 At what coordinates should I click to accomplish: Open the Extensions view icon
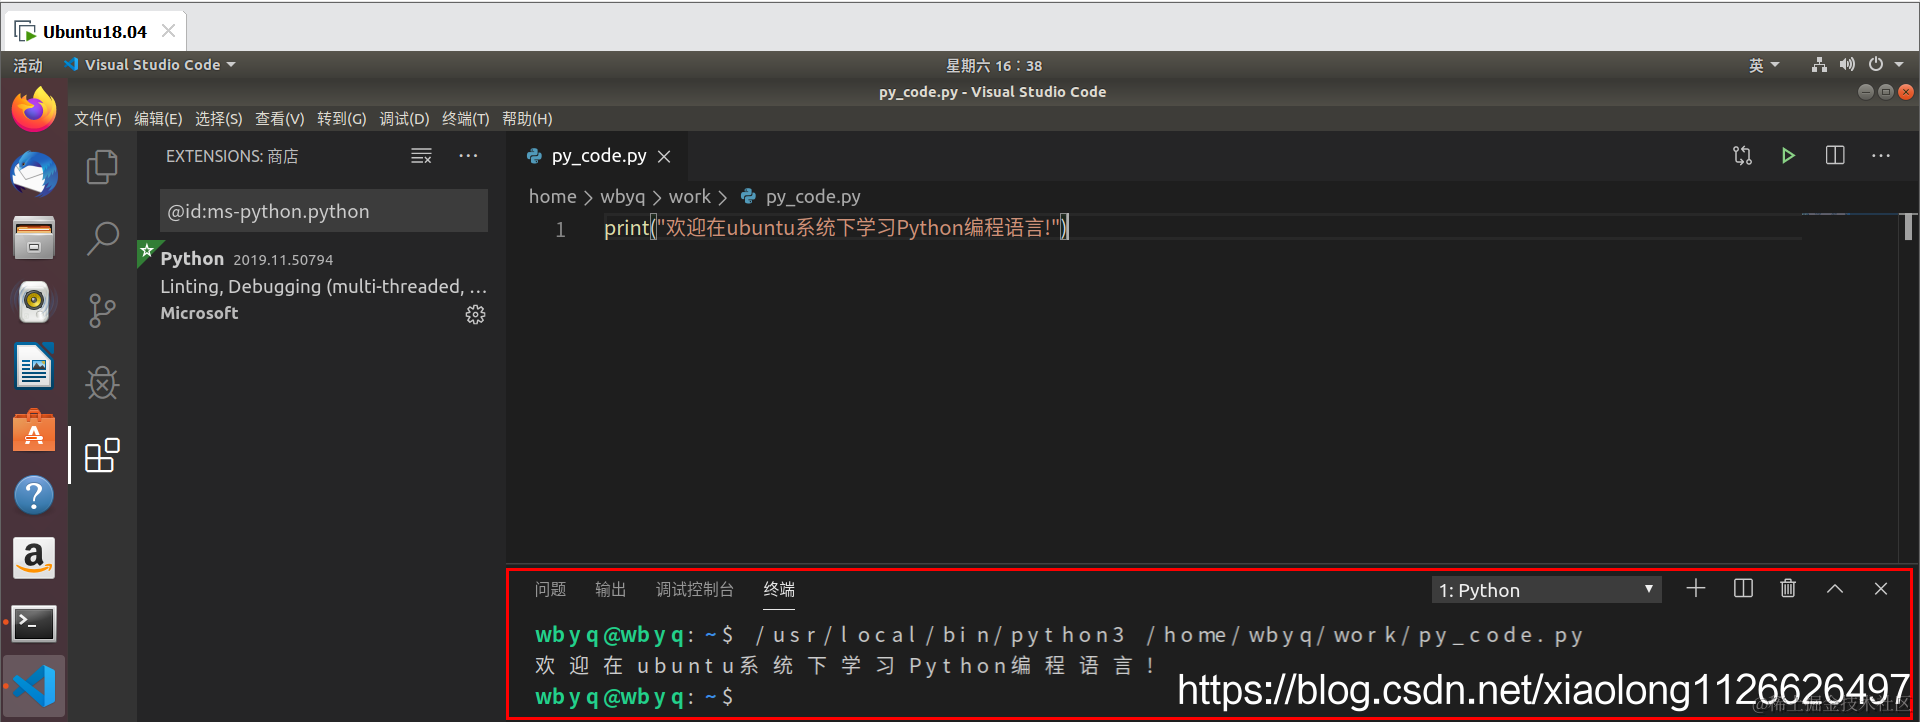tap(102, 455)
